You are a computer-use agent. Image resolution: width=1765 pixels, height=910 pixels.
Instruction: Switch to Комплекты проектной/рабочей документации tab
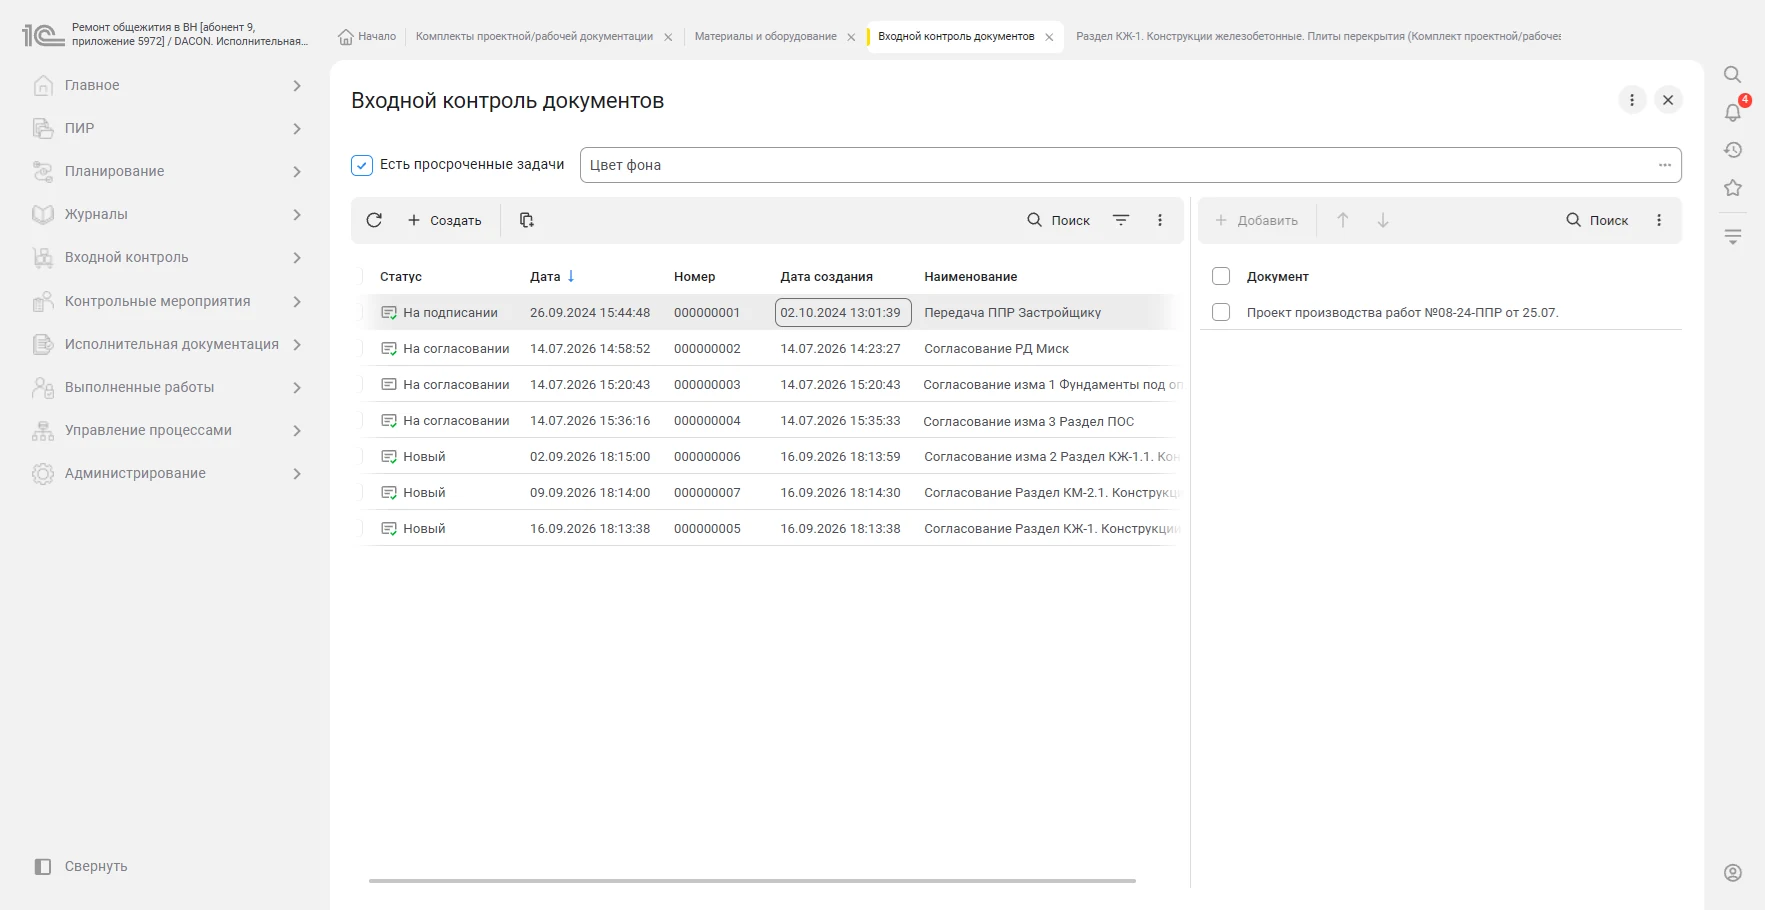tap(534, 37)
